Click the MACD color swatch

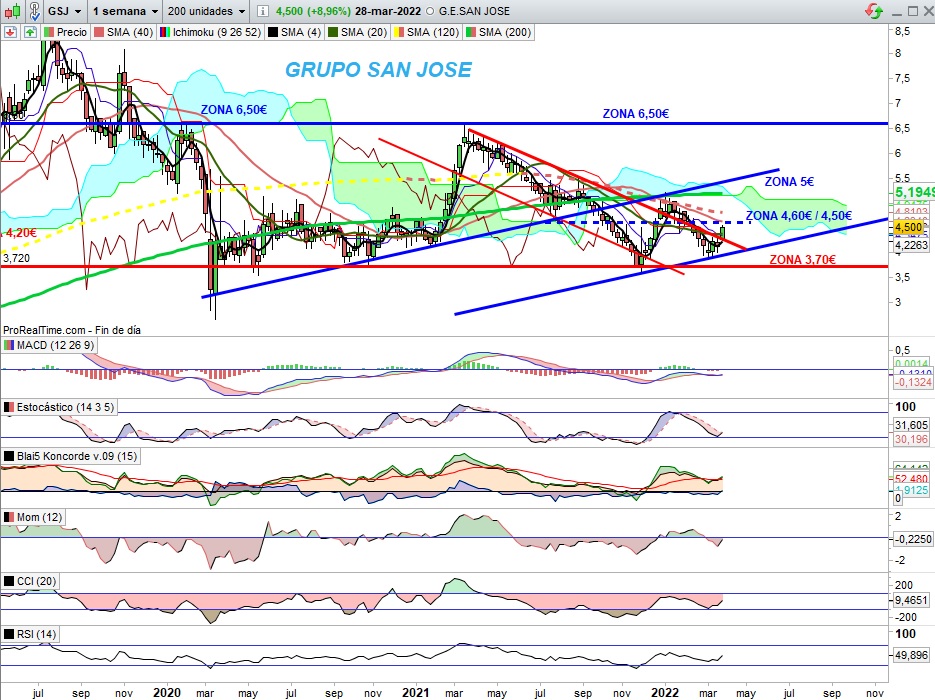[9, 345]
